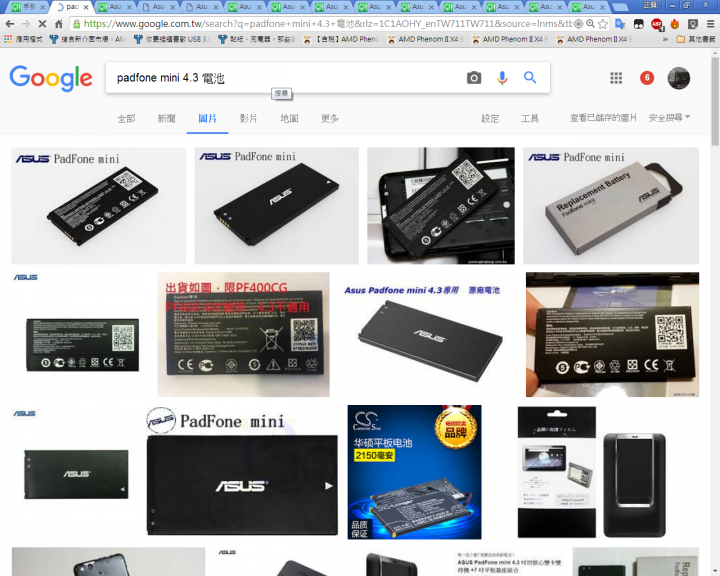
Task: Open the Google Translate extension
Action: pyautogui.click(x=620, y=24)
